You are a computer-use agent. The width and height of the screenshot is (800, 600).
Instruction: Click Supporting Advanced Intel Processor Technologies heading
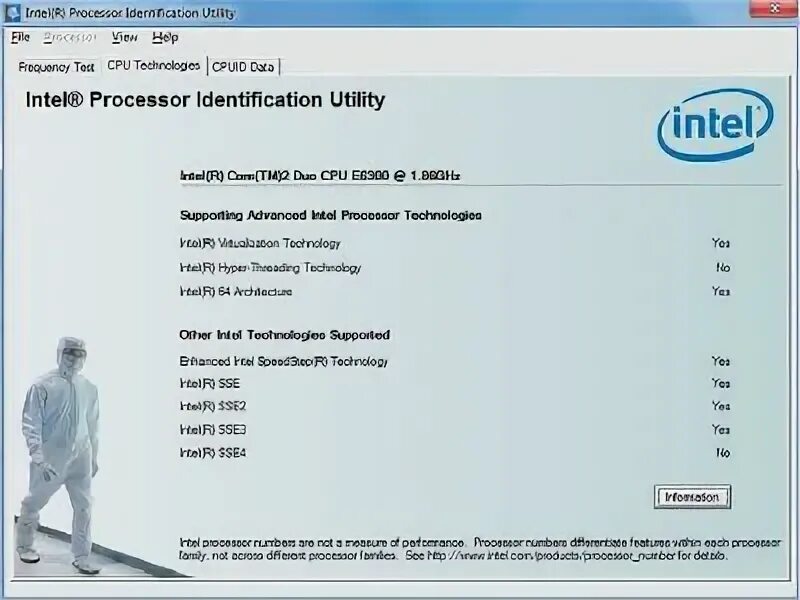pos(331,215)
